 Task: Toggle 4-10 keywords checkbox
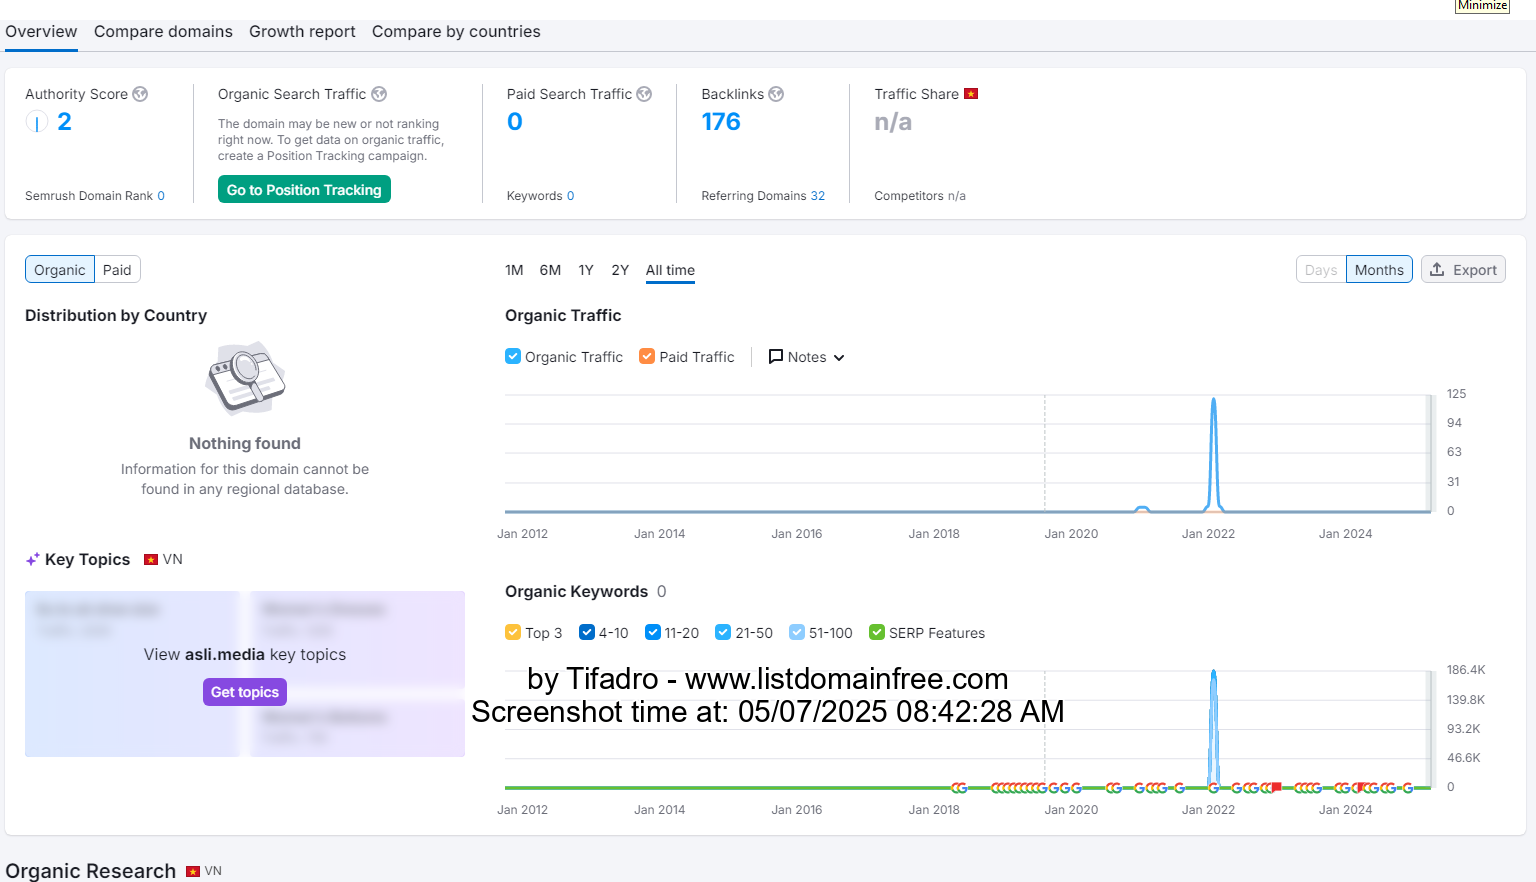(587, 632)
